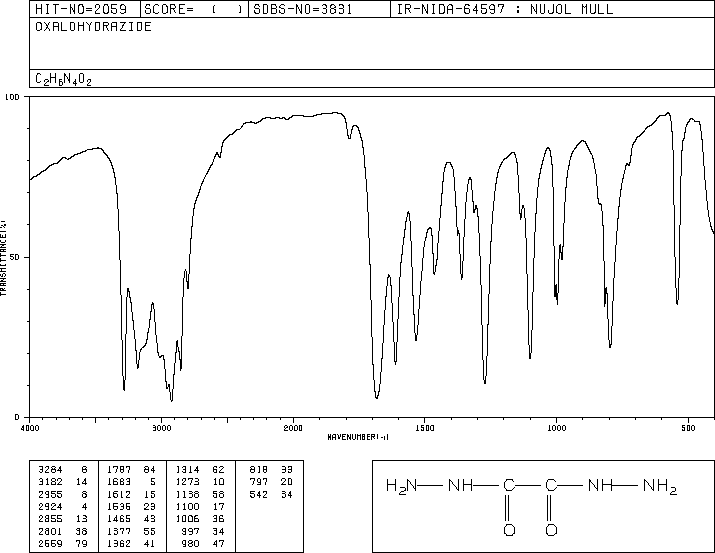Click the C2H6N4O2 molecular formula
This screenshot has height=553, width=715.
pyautogui.click(x=63, y=80)
